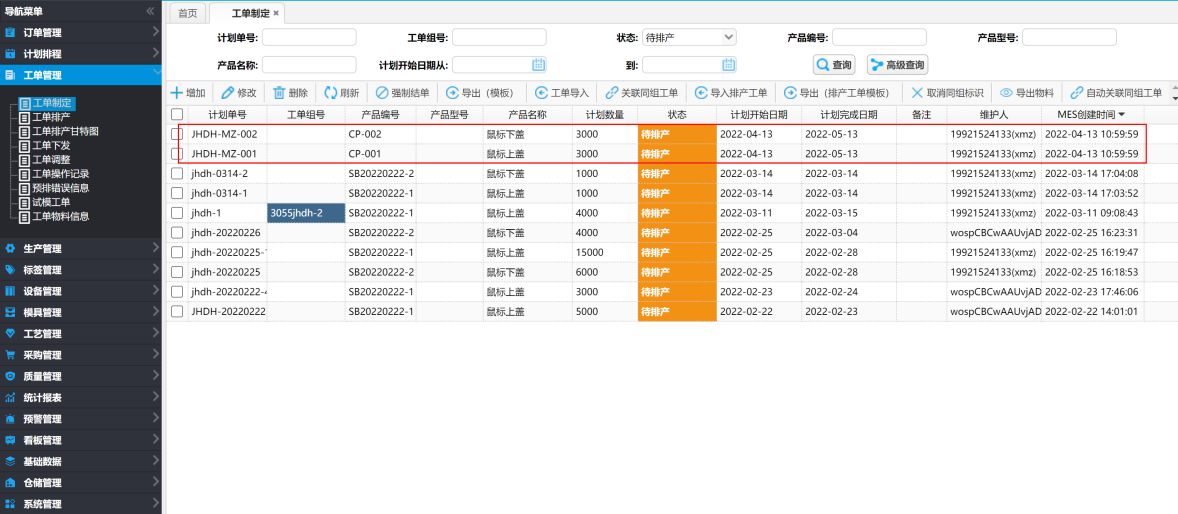
Task: Click the 产品型号 input field
Action: (1069, 37)
